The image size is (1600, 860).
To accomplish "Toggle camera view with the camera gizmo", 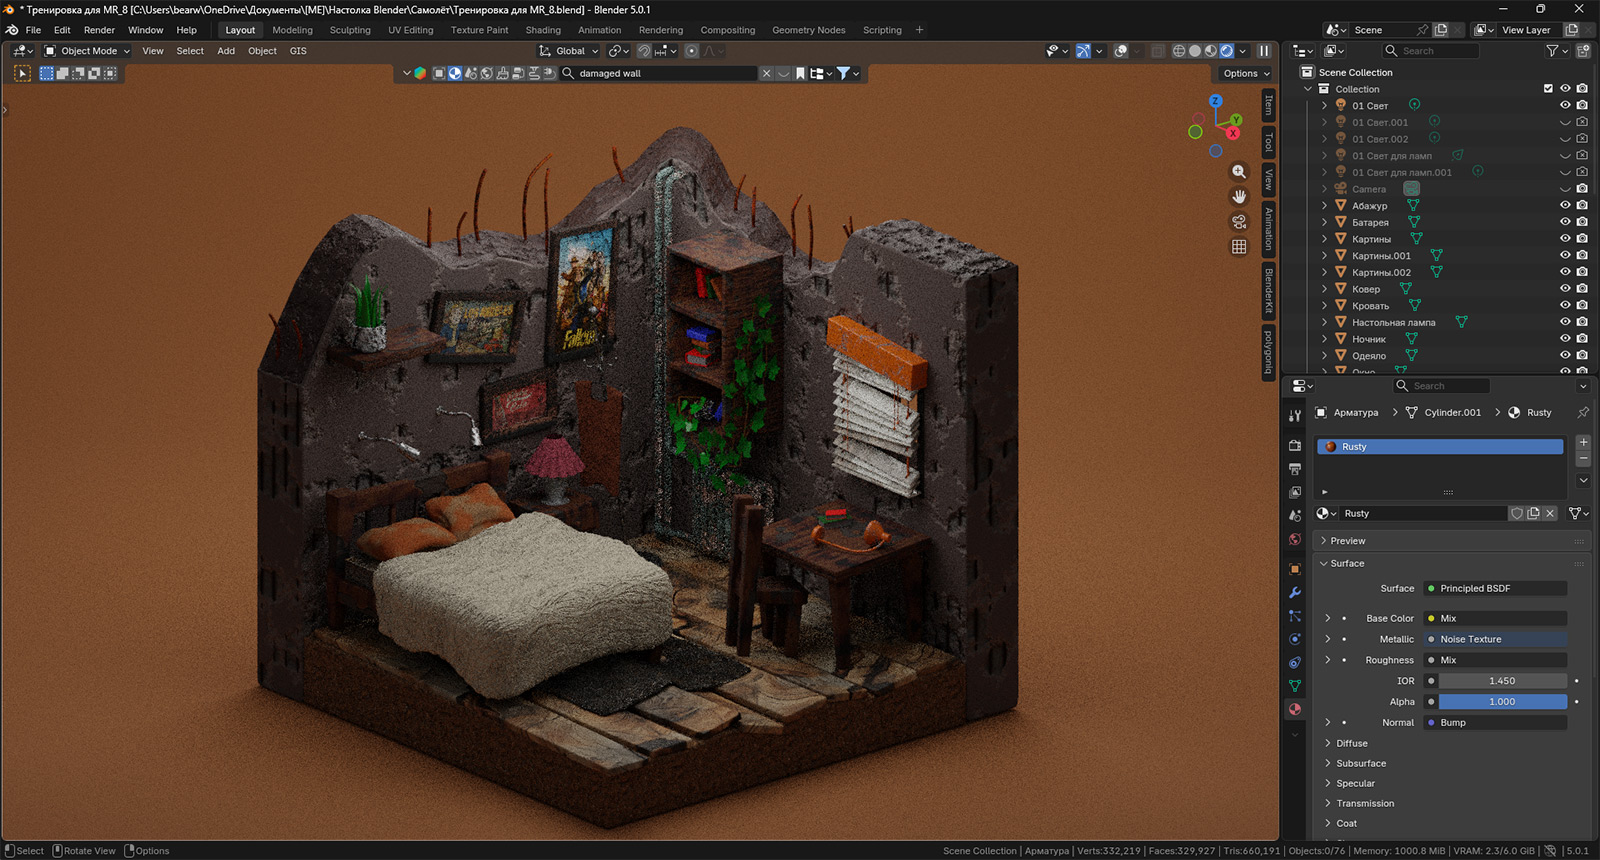I will coord(1239,222).
